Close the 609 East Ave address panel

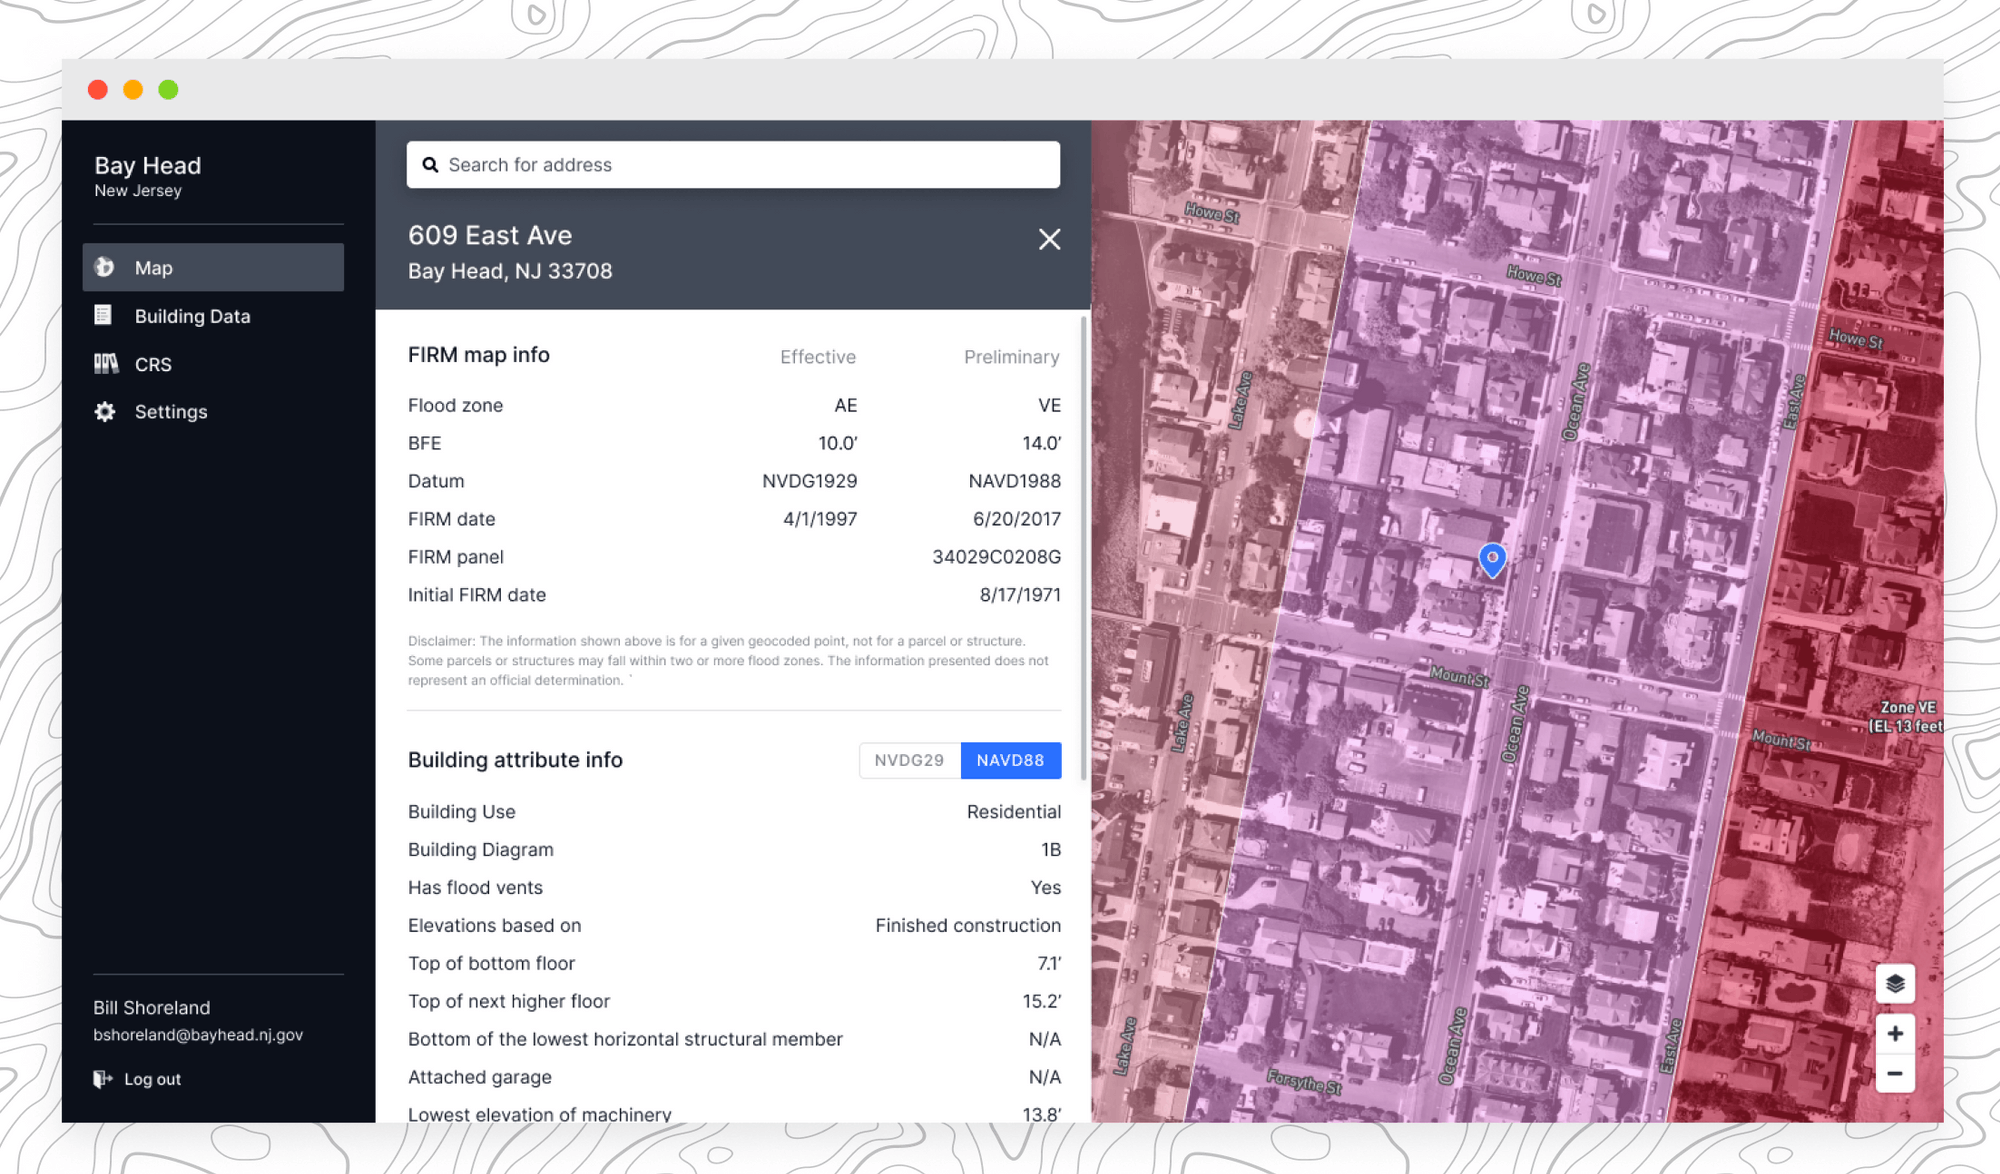[x=1049, y=240]
